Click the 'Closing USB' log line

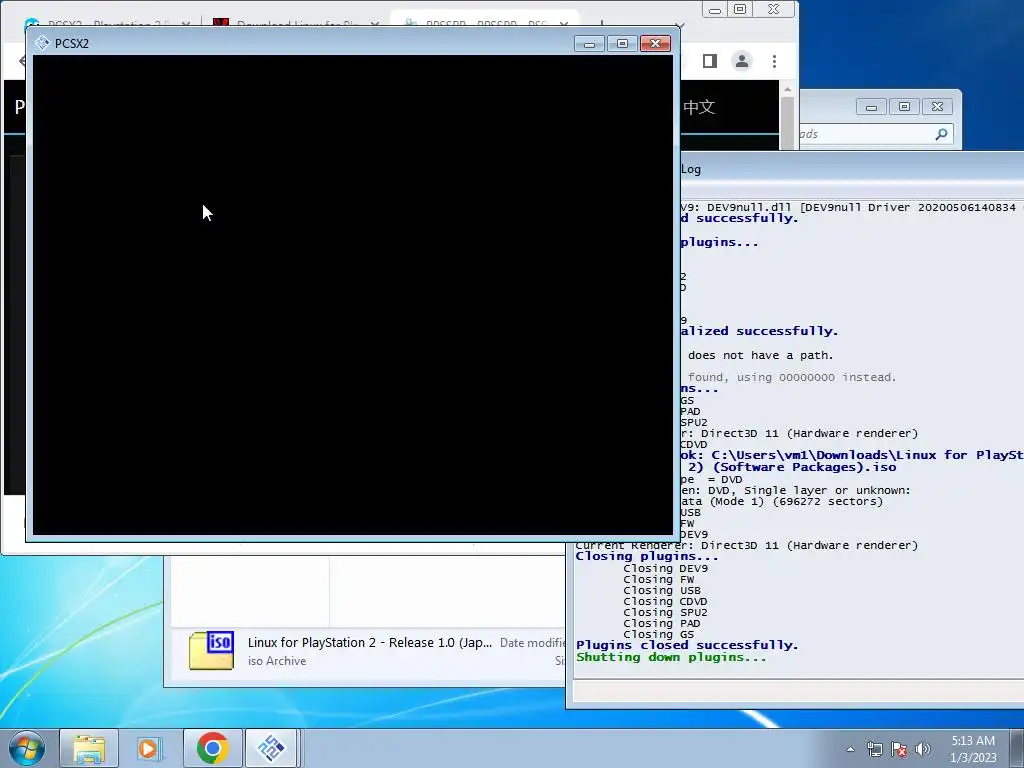click(662, 590)
